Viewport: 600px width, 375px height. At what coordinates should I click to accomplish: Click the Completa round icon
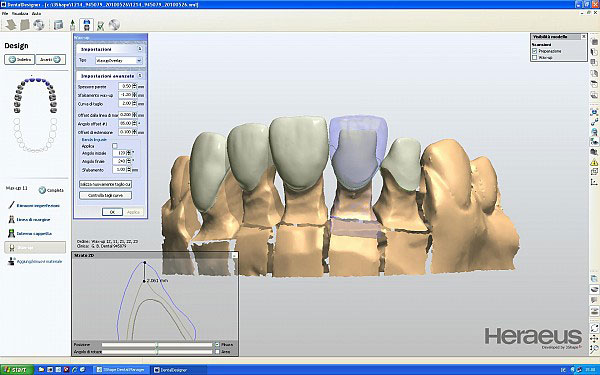click(42, 190)
